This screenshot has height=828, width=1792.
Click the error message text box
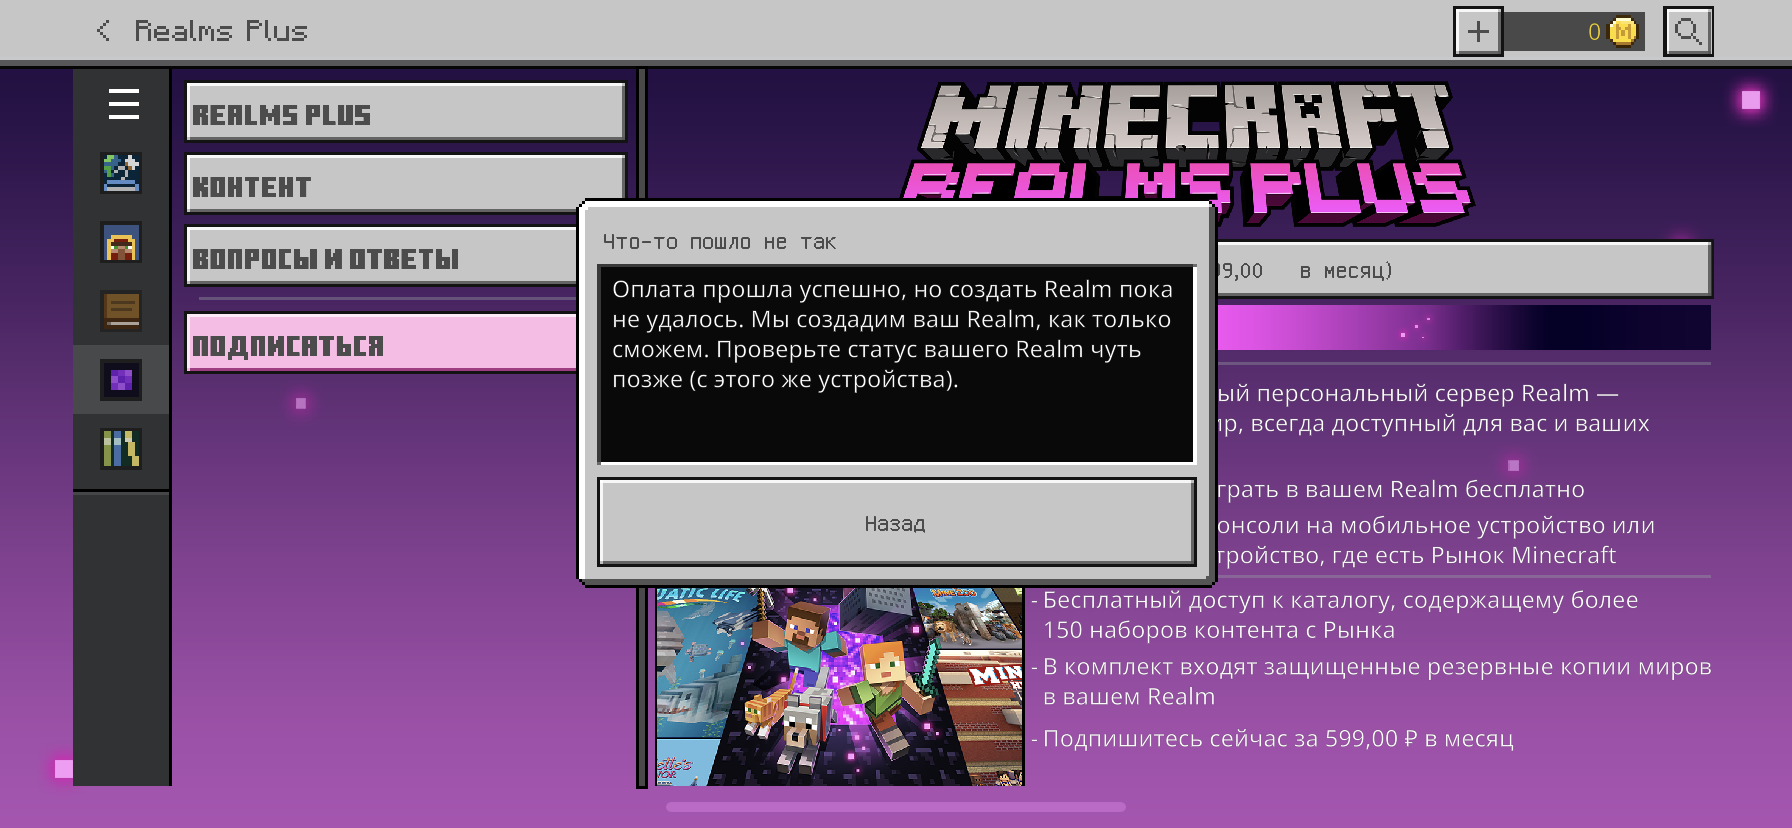(x=896, y=364)
